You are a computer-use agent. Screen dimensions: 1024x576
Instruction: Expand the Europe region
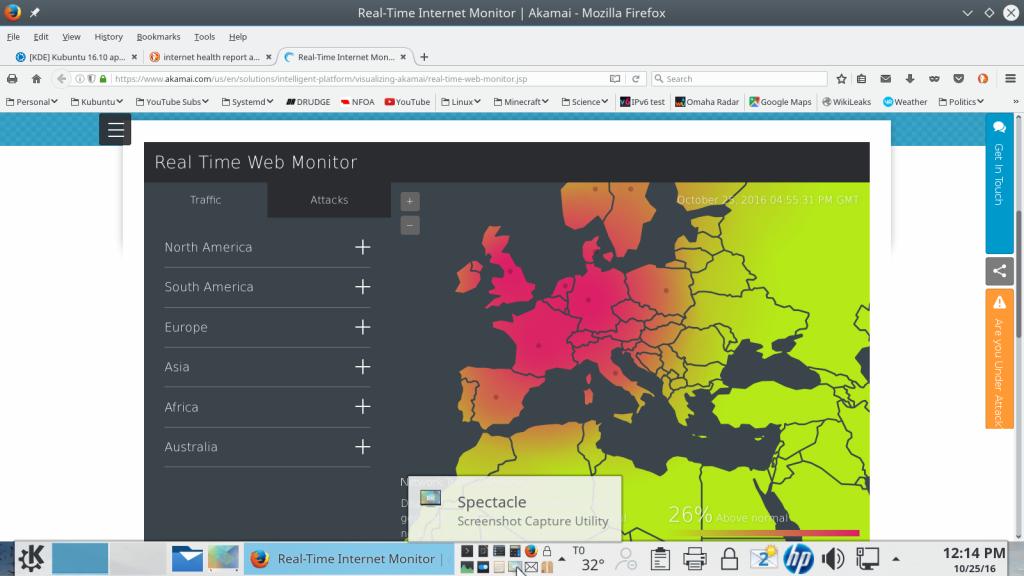click(x=362, y=327)
